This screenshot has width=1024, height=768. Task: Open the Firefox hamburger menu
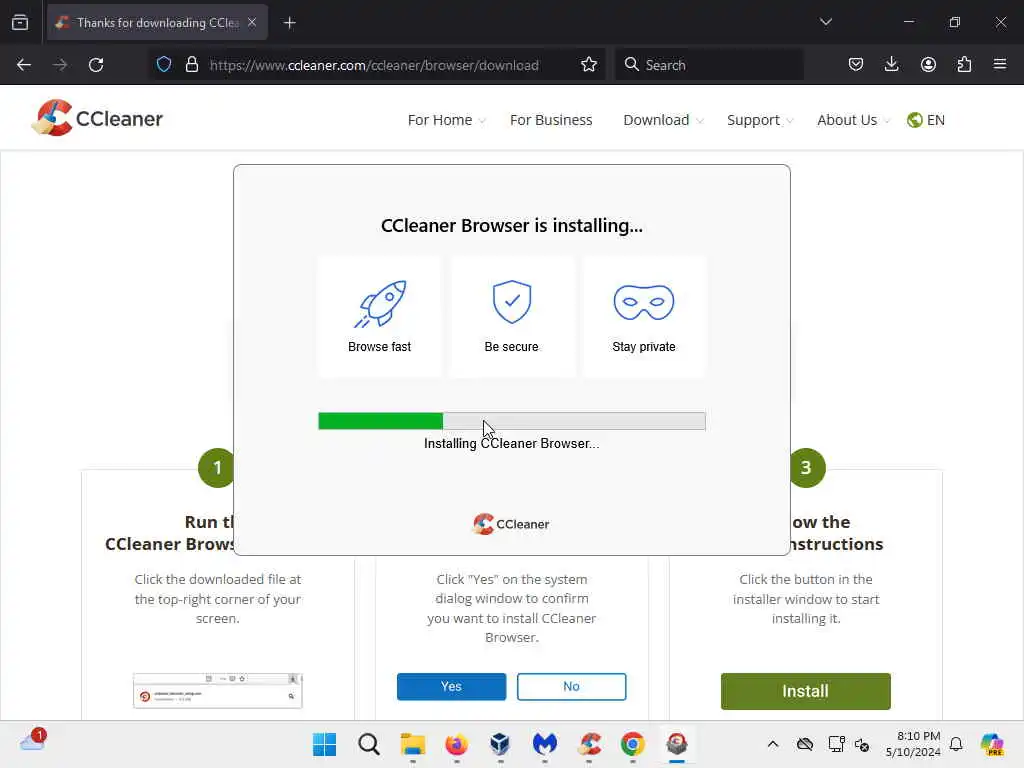1000,64
